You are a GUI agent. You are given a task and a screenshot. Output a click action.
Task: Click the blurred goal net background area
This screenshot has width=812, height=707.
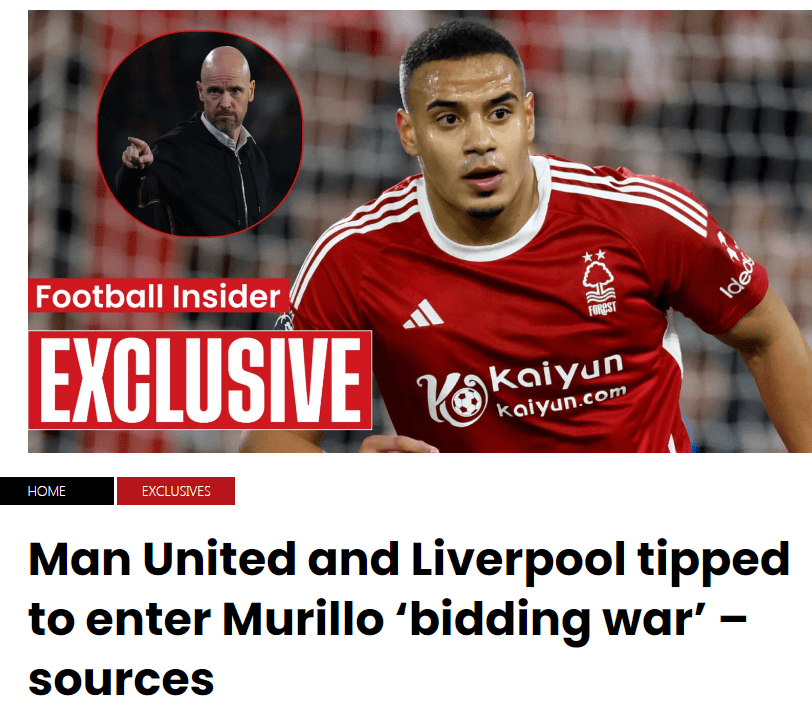[x=673, y=93]
